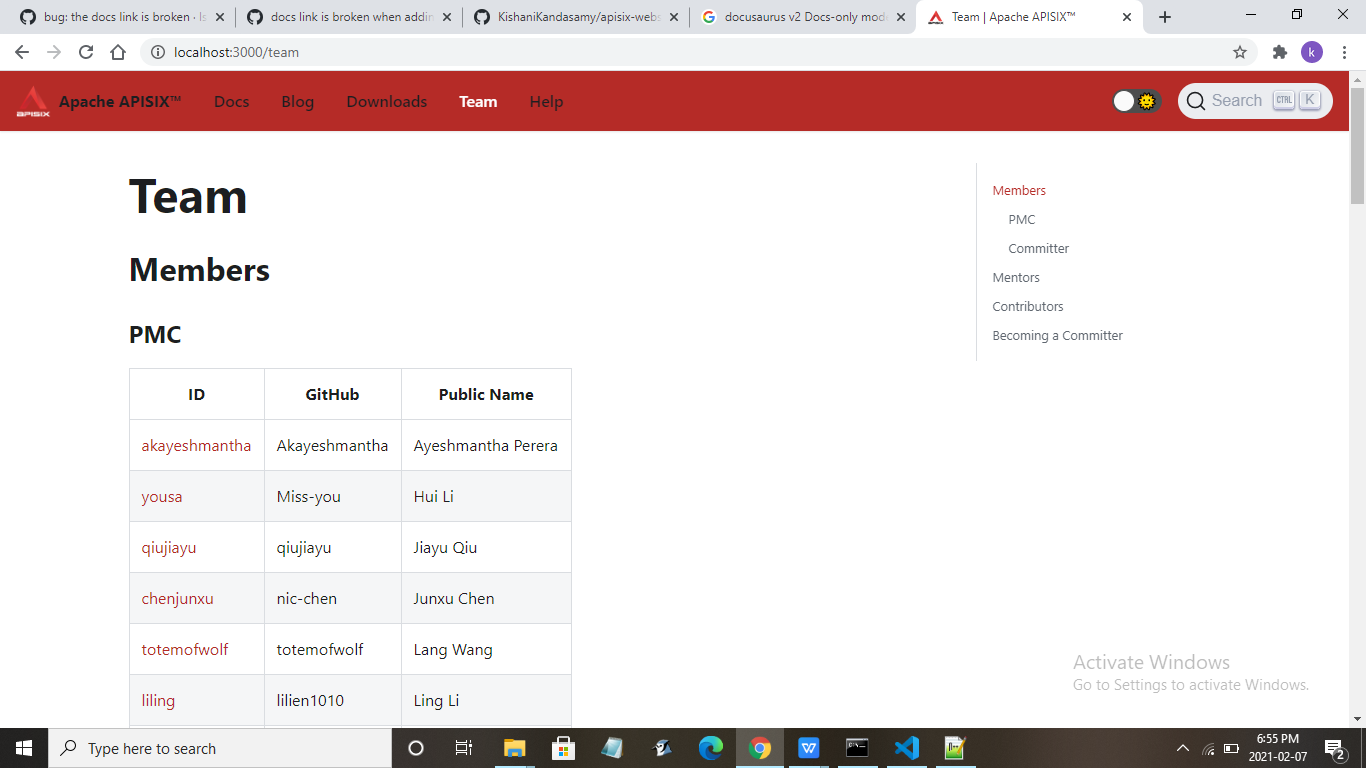Click the Ayeshmantha Perera name cell
The width and height of the screenshot is (1366, 768).
pos(486,446)
